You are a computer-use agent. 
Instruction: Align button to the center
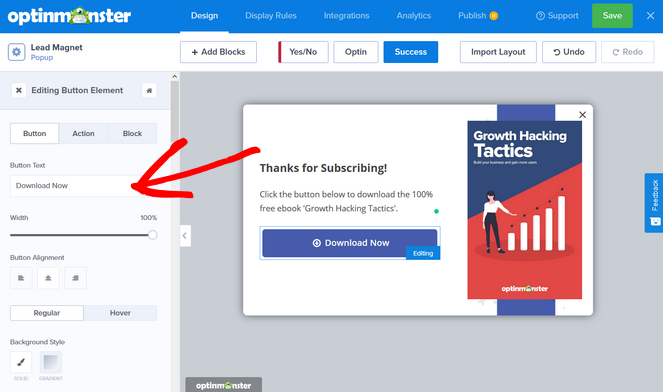(x=48, y=278)
